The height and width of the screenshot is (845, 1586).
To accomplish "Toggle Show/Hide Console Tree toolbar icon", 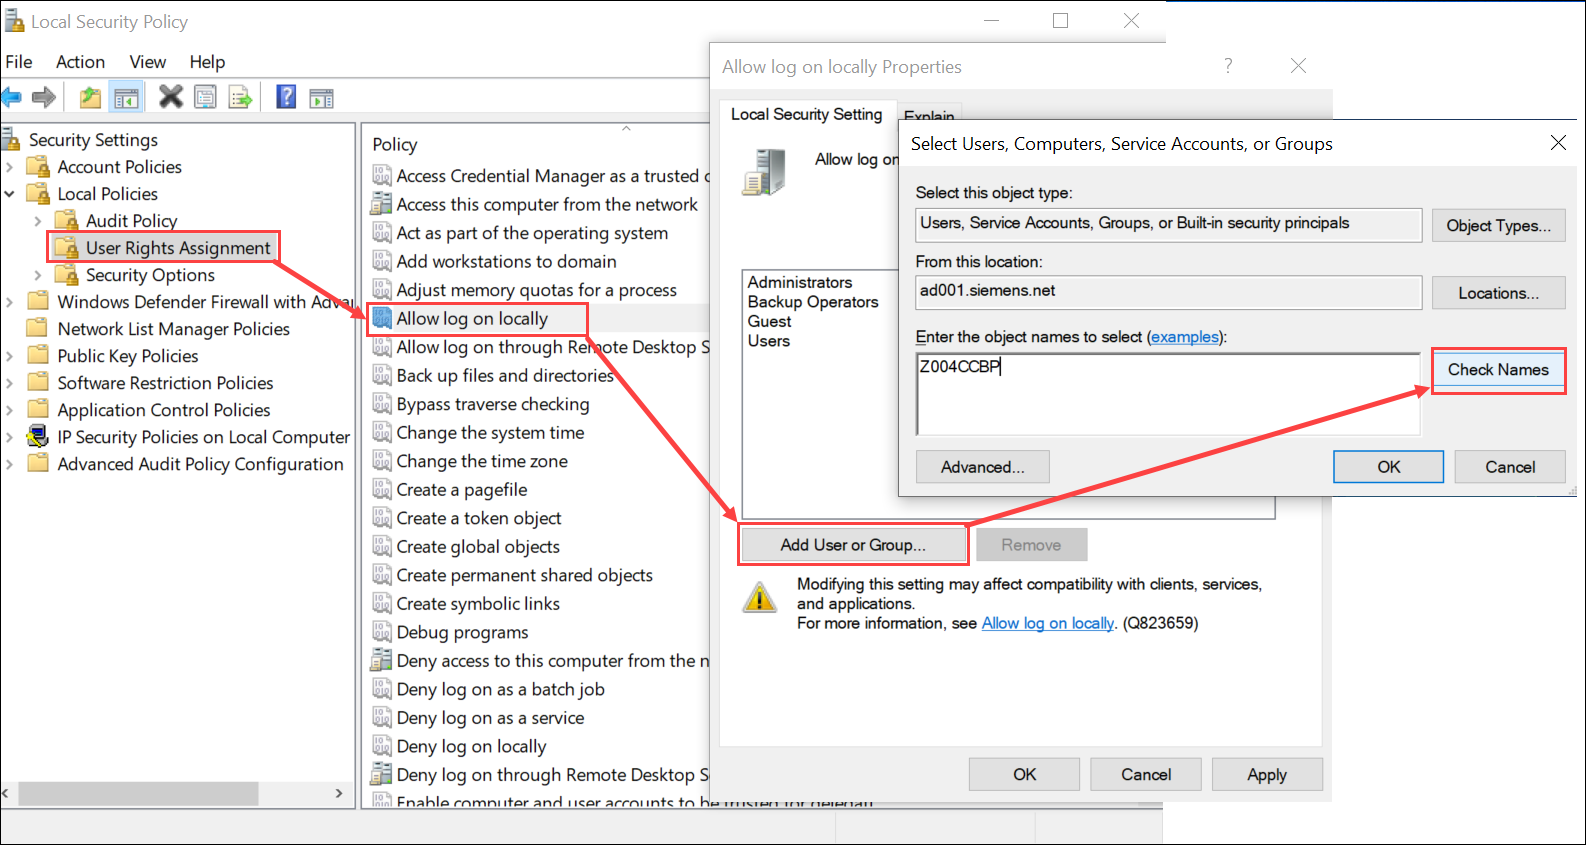I will 126,97.
